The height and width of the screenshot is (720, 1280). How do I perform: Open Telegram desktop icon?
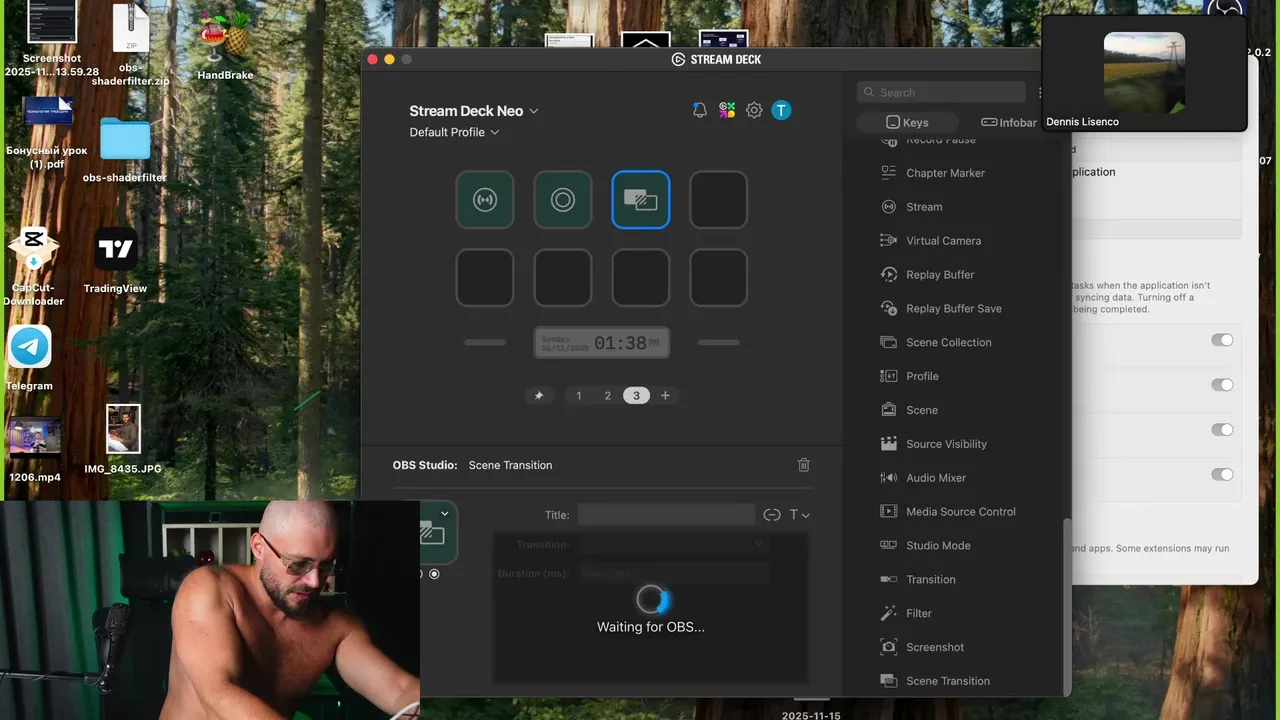(30, 358)
